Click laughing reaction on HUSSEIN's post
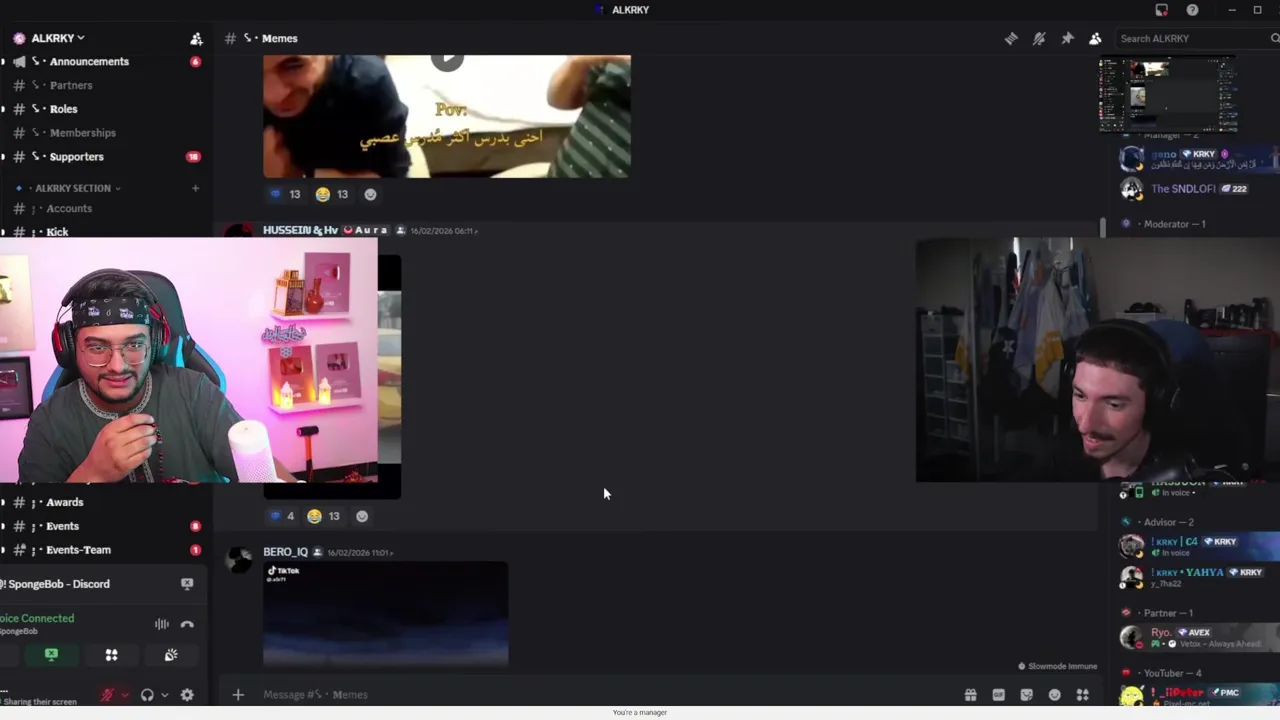Screen dimensions: 1280x720 click(x=324, y=516)
